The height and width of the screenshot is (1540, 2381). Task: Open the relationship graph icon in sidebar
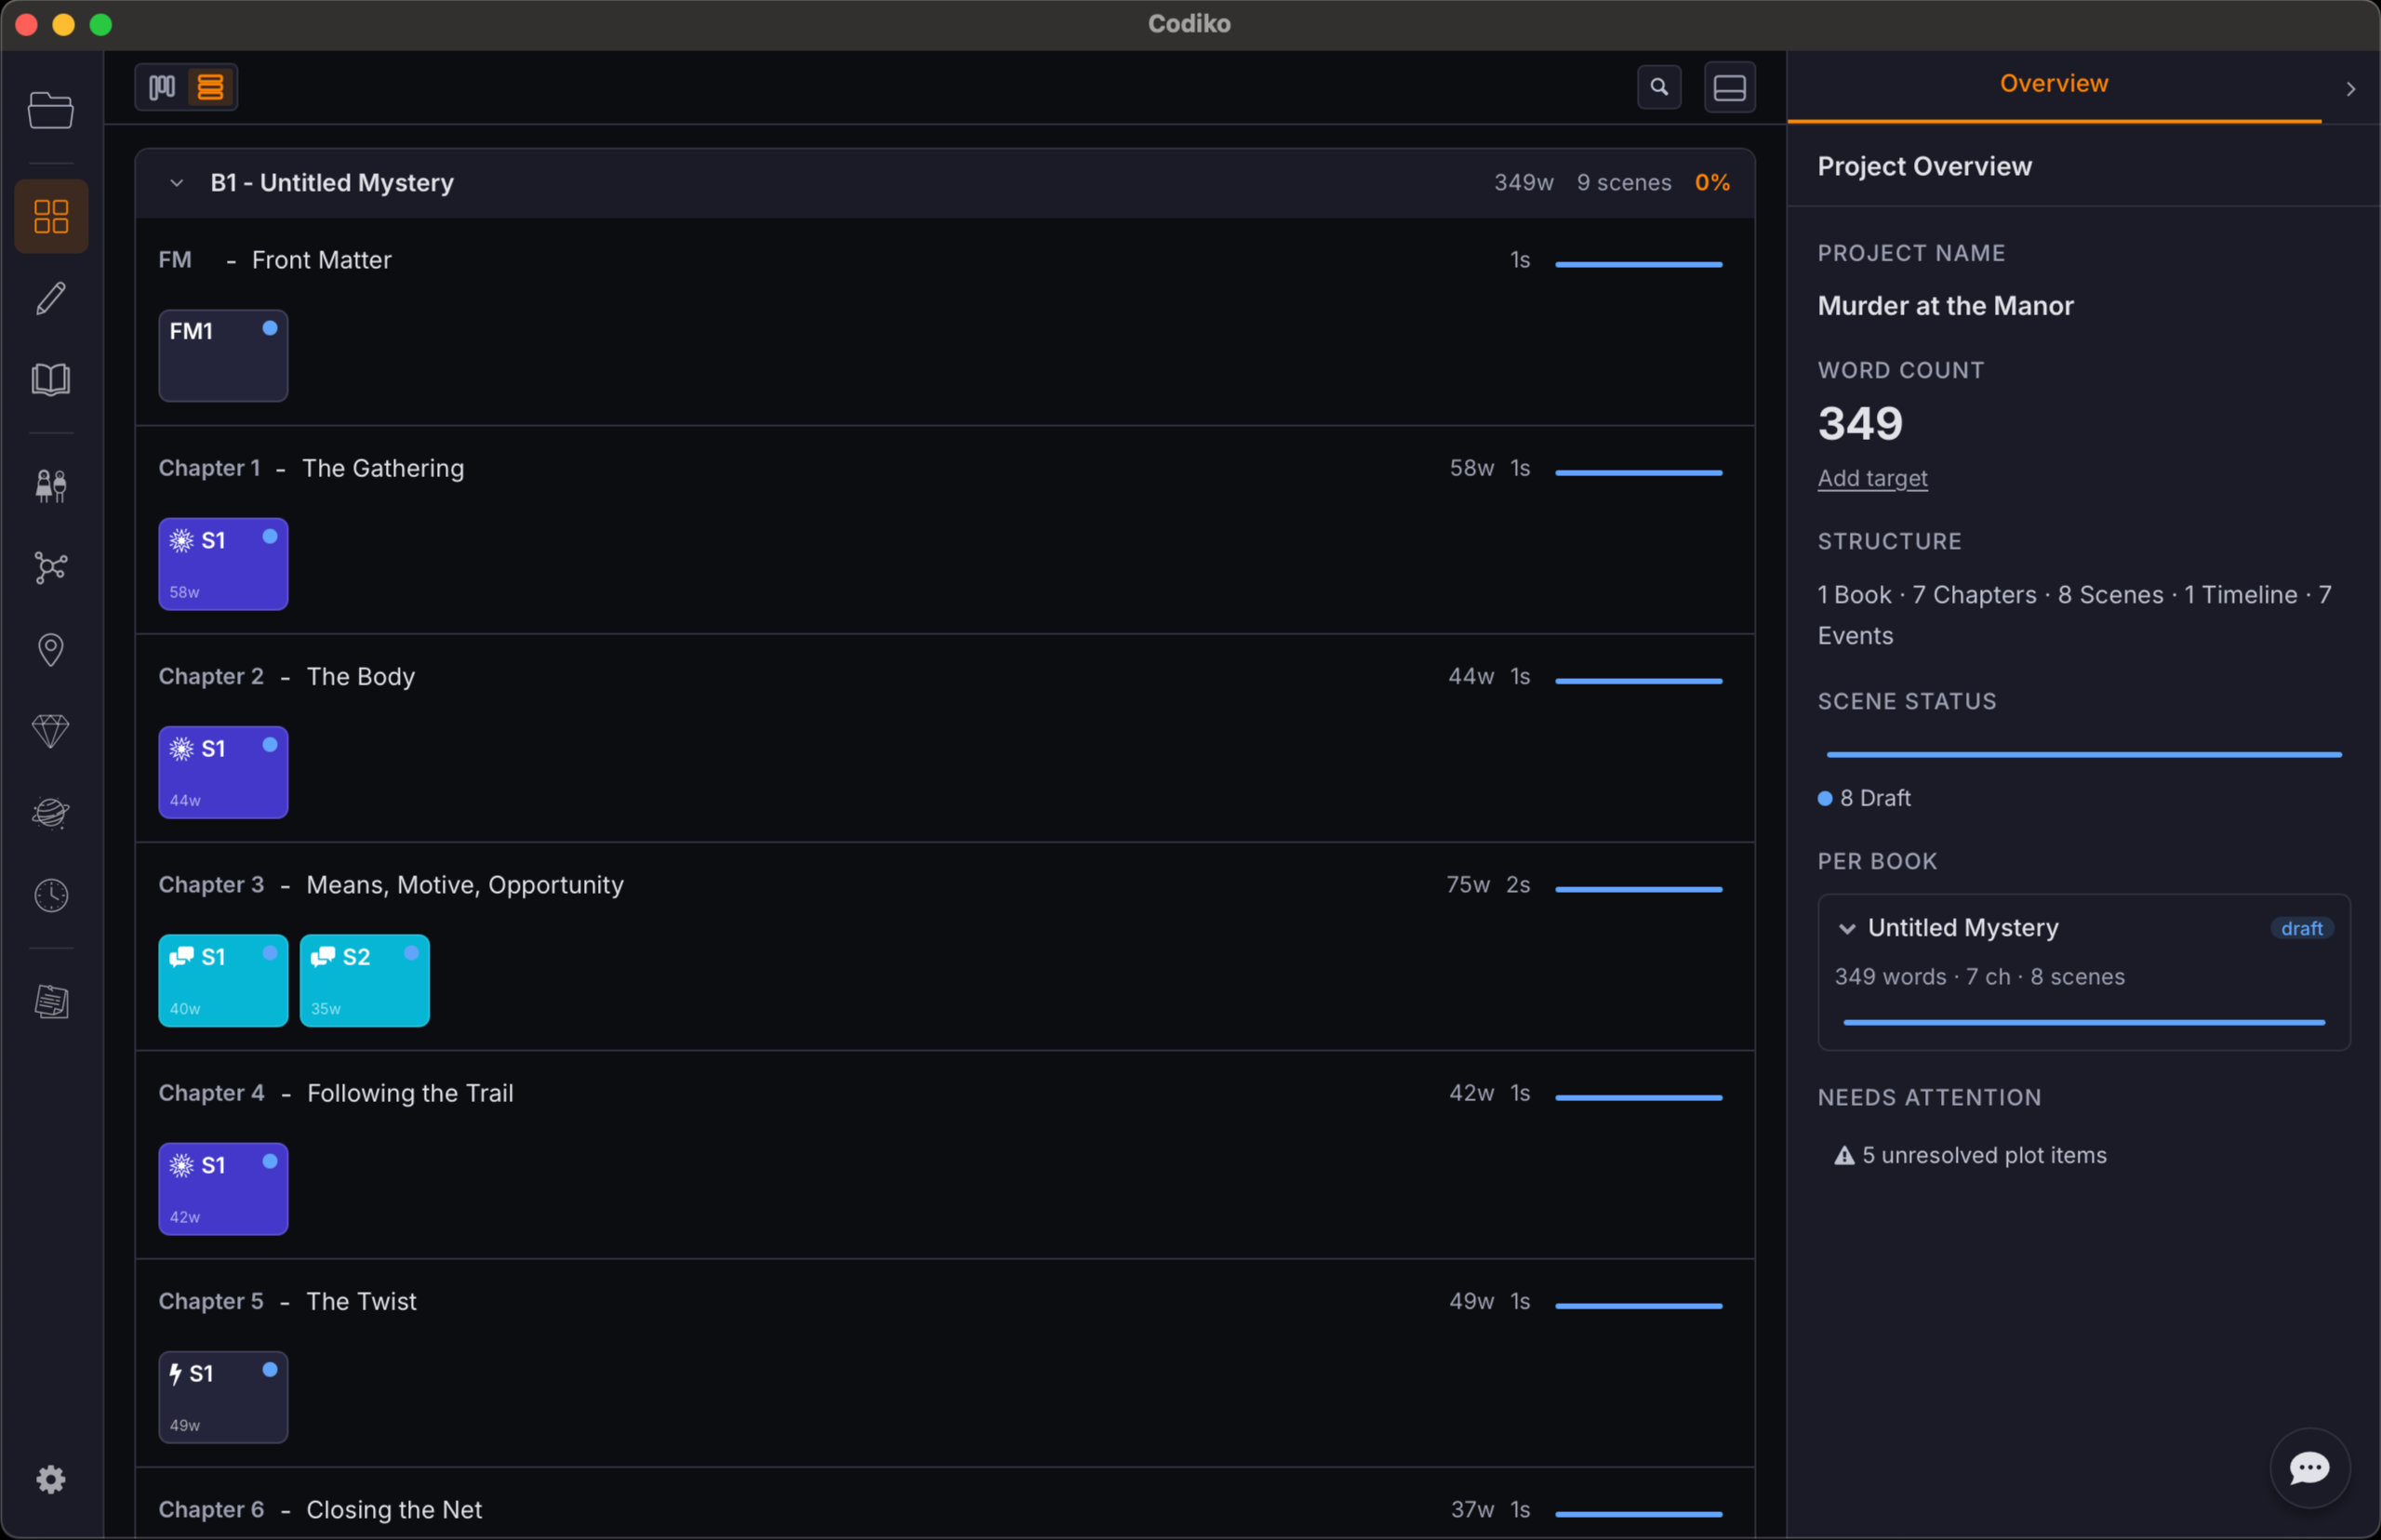point(51,568)
